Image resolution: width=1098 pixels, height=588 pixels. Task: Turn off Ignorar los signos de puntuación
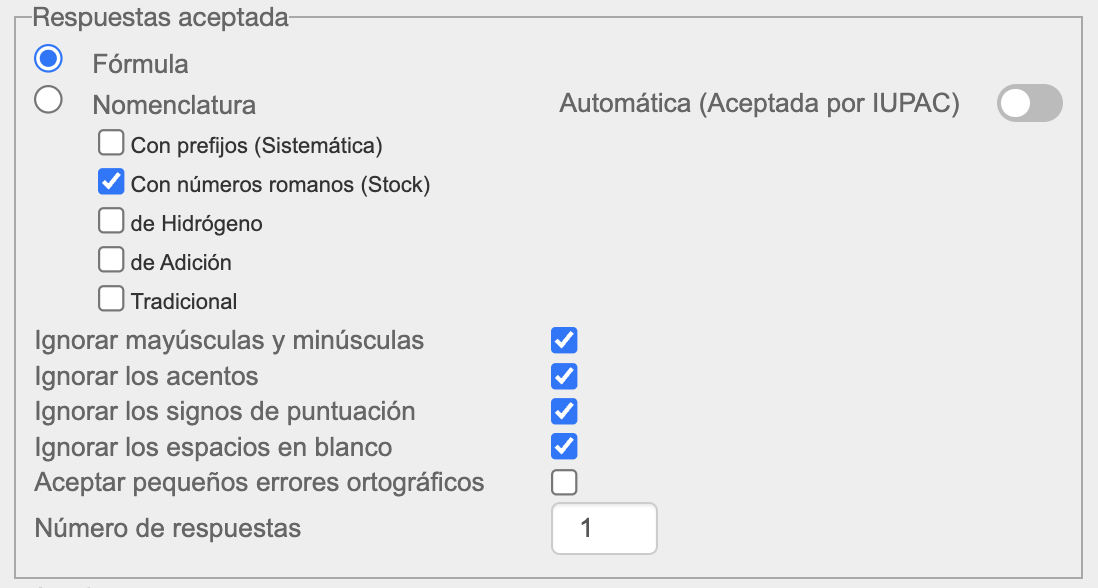(x=564, y=410)
